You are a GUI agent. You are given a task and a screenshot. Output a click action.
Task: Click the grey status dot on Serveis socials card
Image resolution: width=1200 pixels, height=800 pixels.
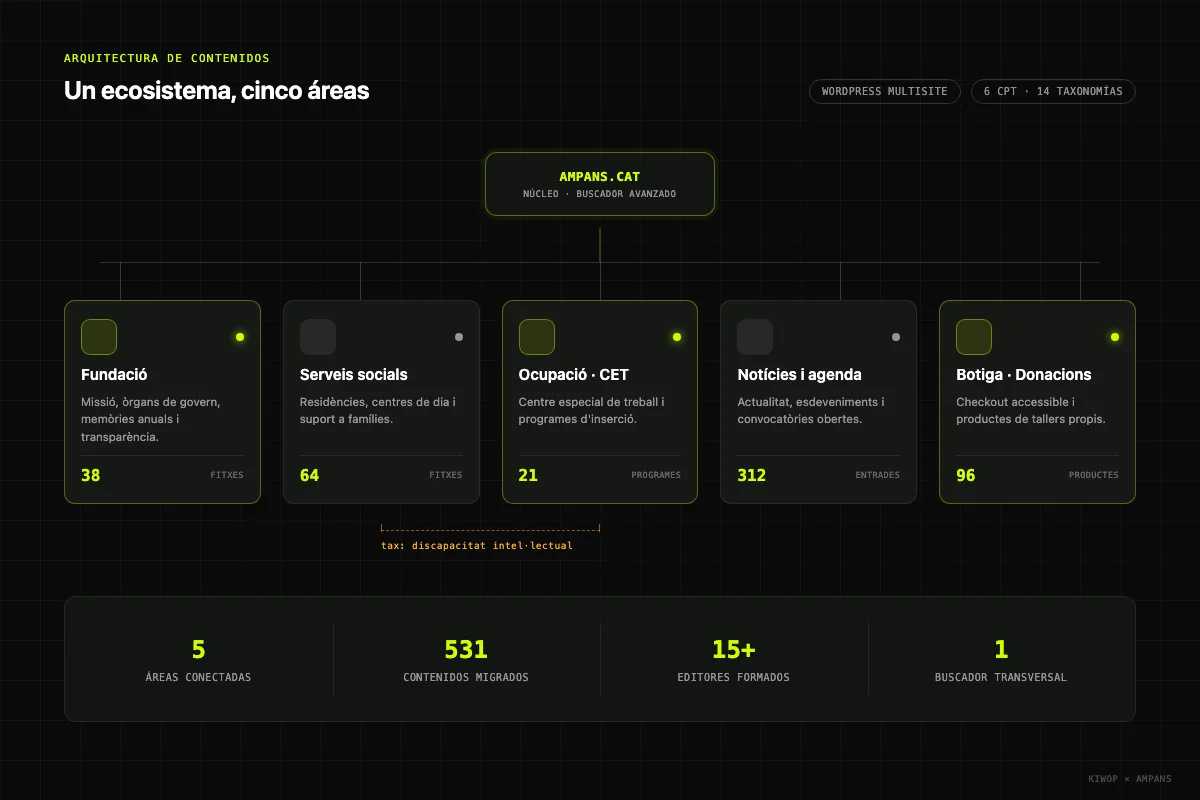click(x=459, y=337)
